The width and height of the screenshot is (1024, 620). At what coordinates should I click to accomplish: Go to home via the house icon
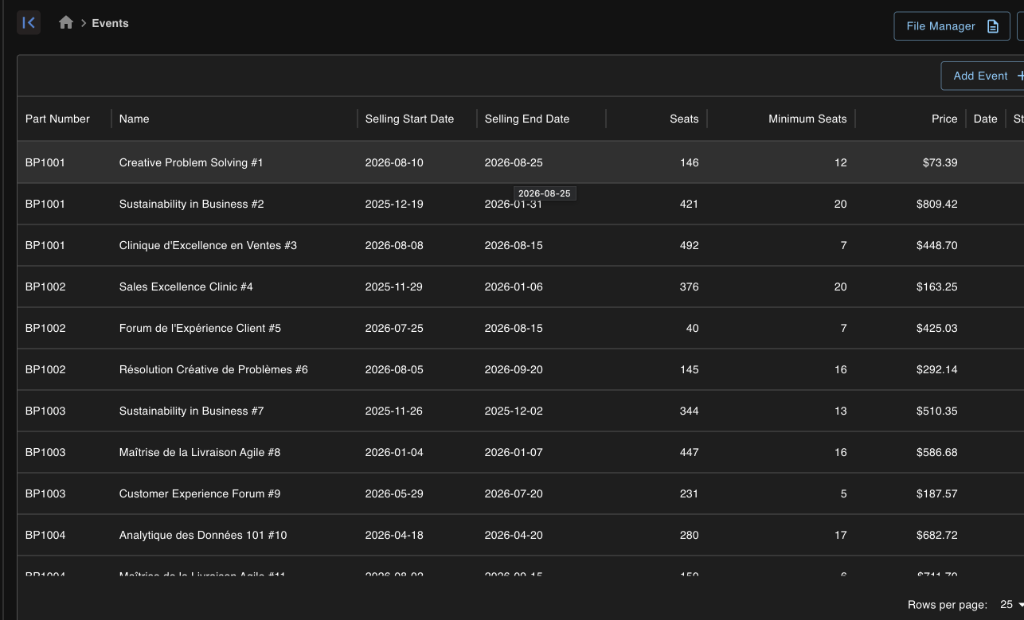pos(66,23)
